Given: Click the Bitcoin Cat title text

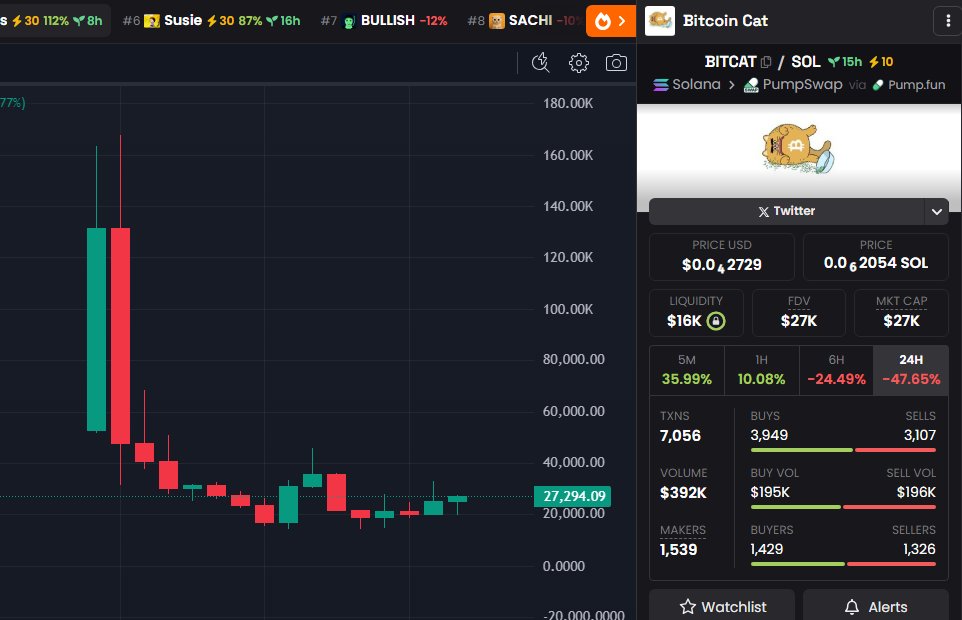Looking at the screenshot, I should coord(725,21).
